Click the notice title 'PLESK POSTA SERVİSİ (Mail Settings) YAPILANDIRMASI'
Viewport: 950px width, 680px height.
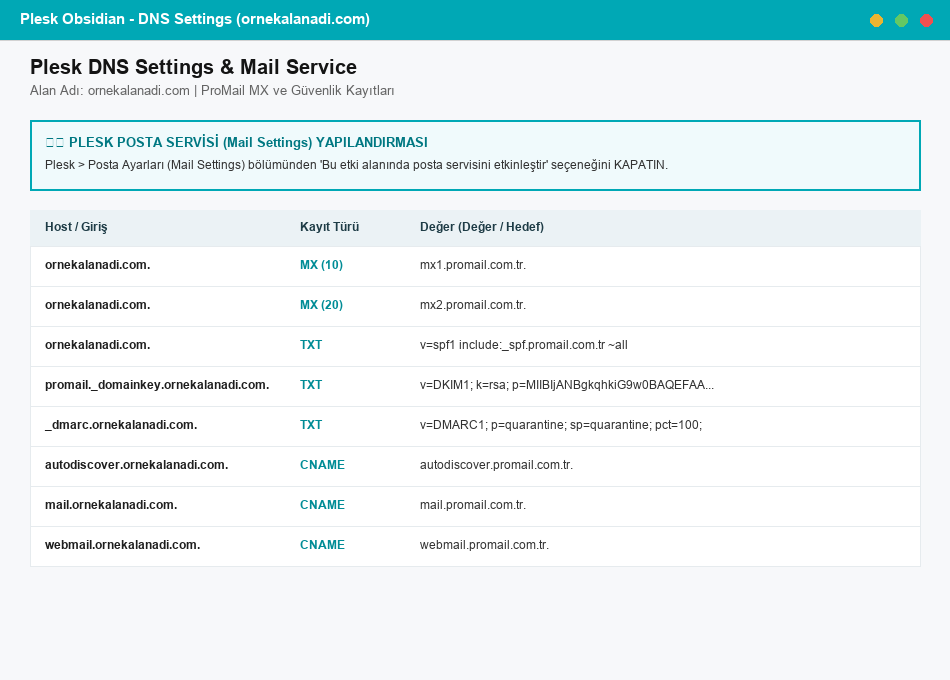pyautogui.click(x=248, y=142)
